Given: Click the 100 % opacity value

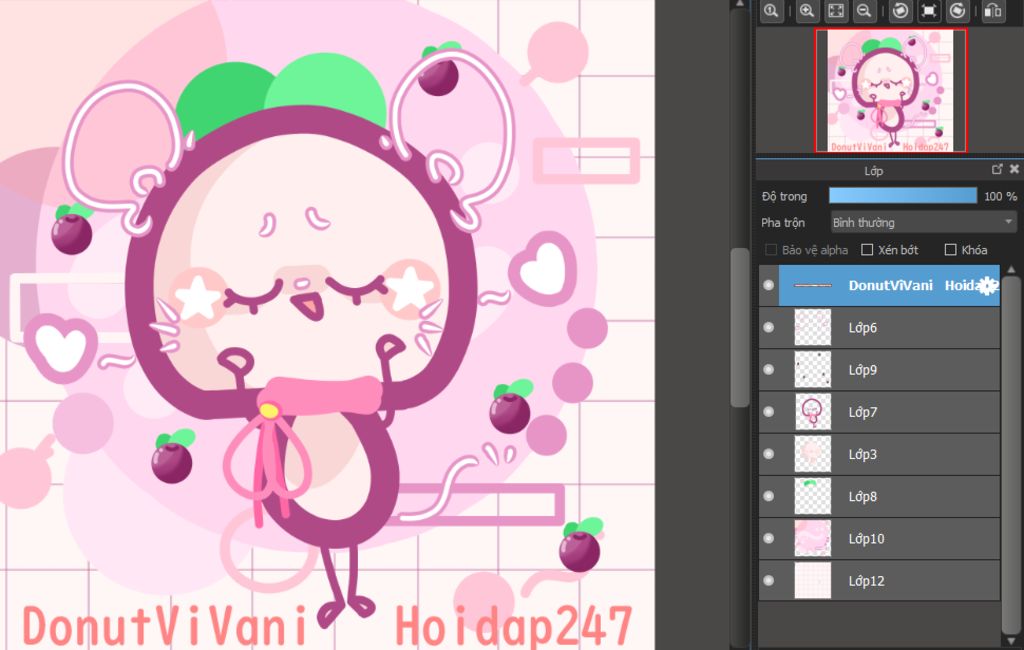Looking at the screenshot, I should tap(1000, 196).
